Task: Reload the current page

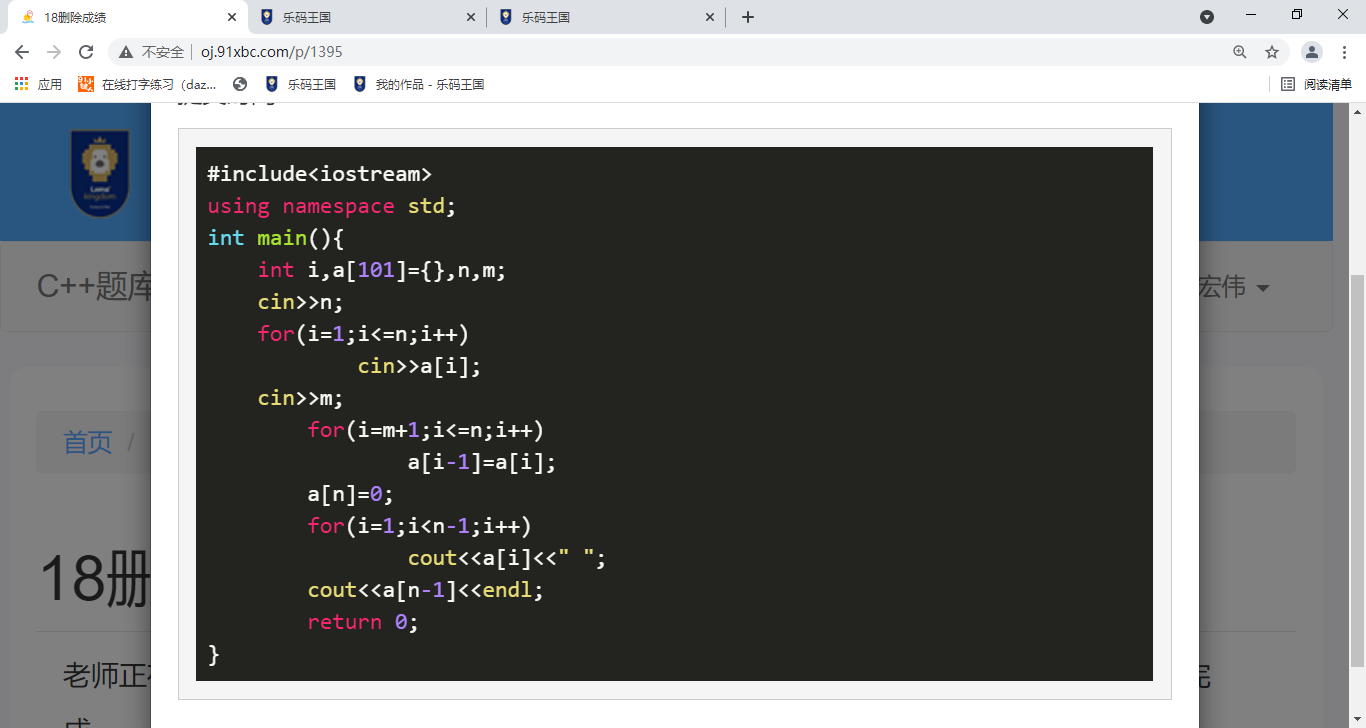Action: (x=86, y=52)
